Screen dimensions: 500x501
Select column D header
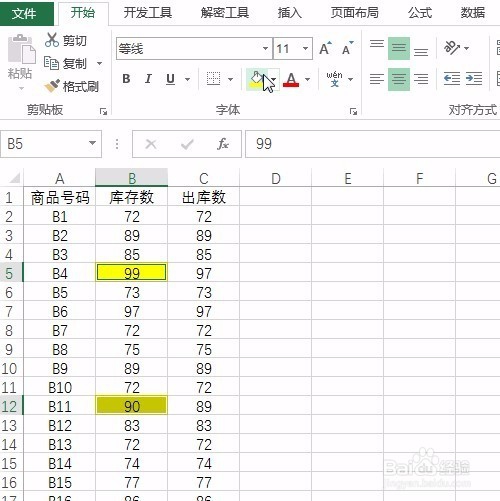tap(275, 178)
